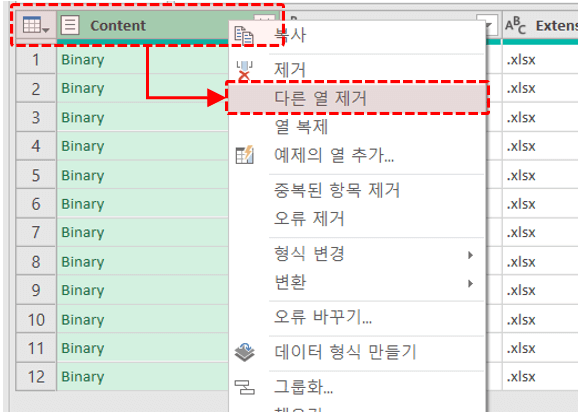Select 오류 제거 menu entry
The image size is (578, 412).
coord(309,219)
